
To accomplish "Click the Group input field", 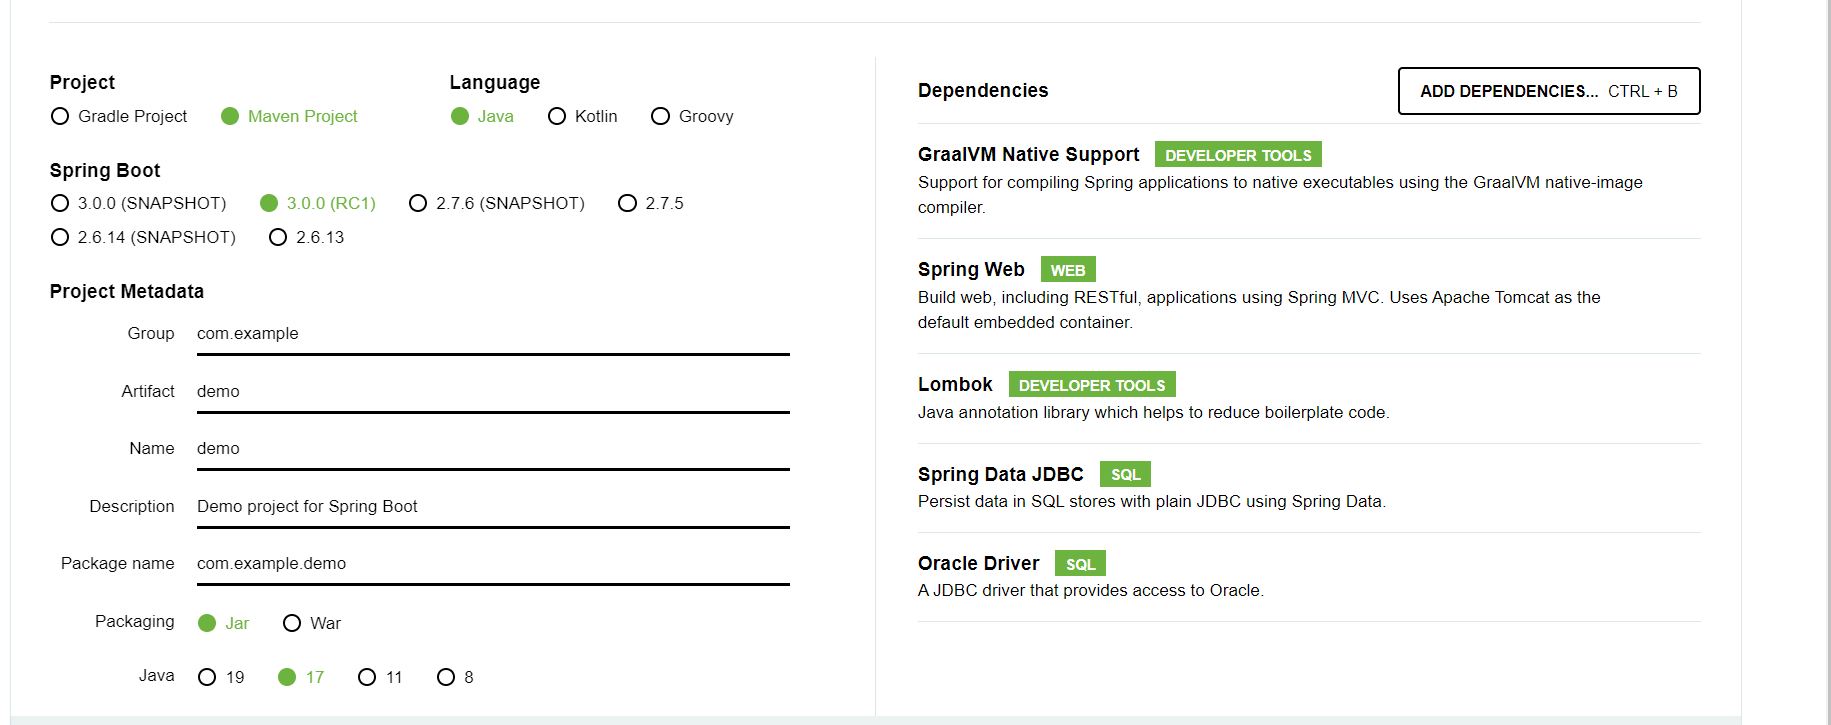I will [x=493, y=334].
